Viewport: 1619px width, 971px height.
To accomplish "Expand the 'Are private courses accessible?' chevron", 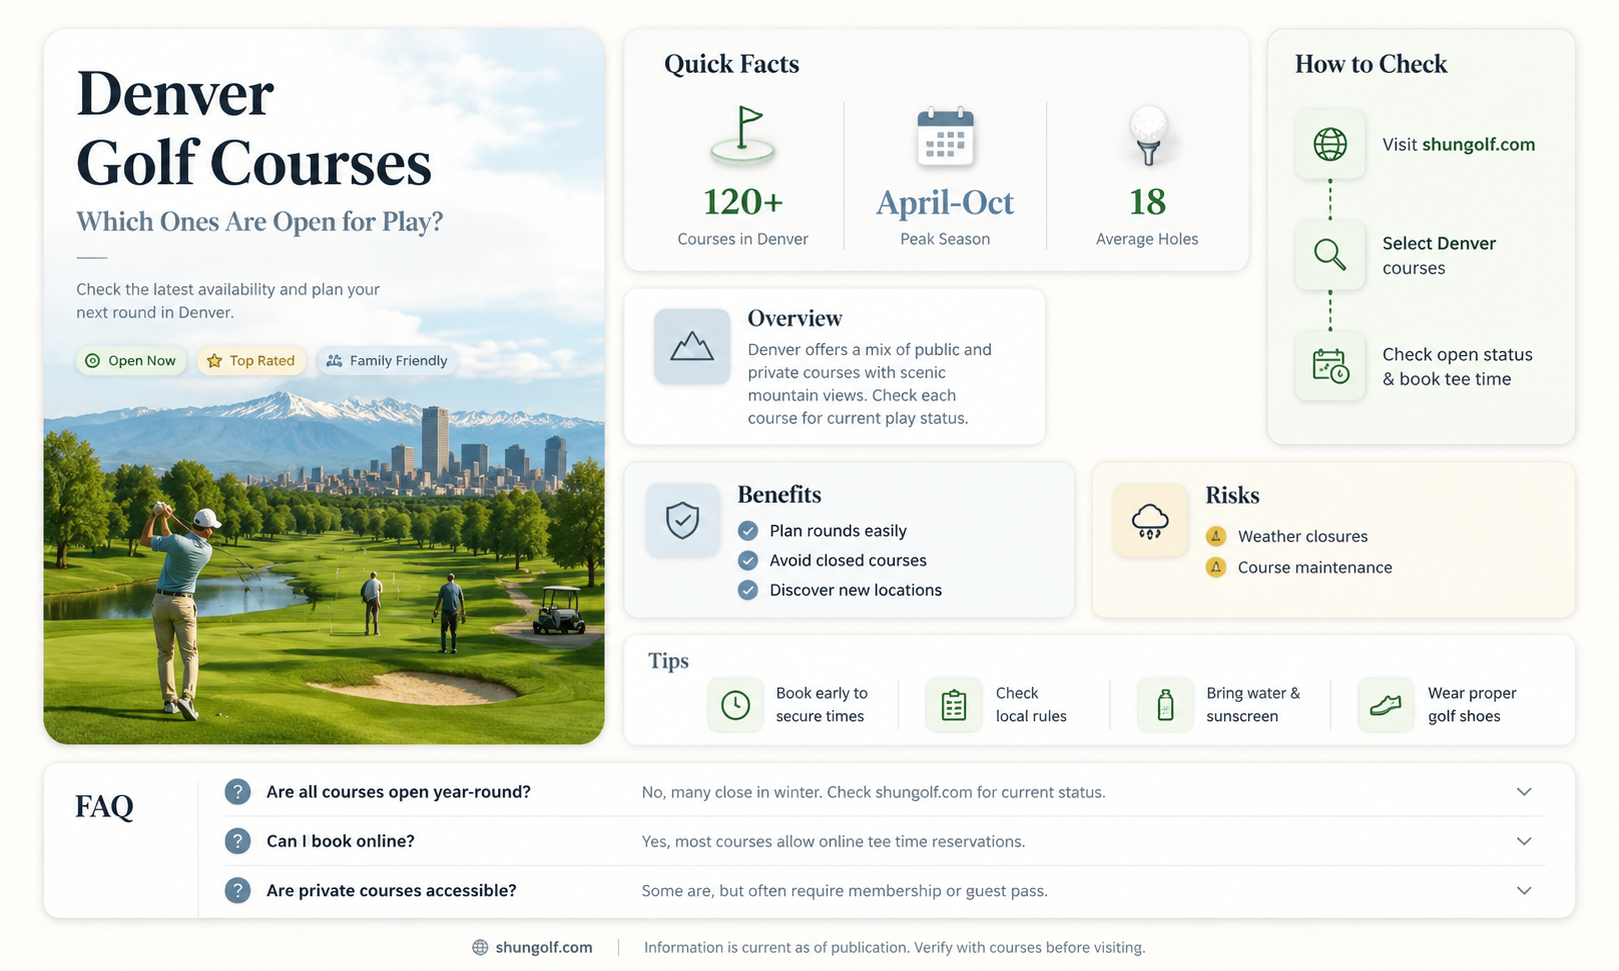I will coord(1524,890).
